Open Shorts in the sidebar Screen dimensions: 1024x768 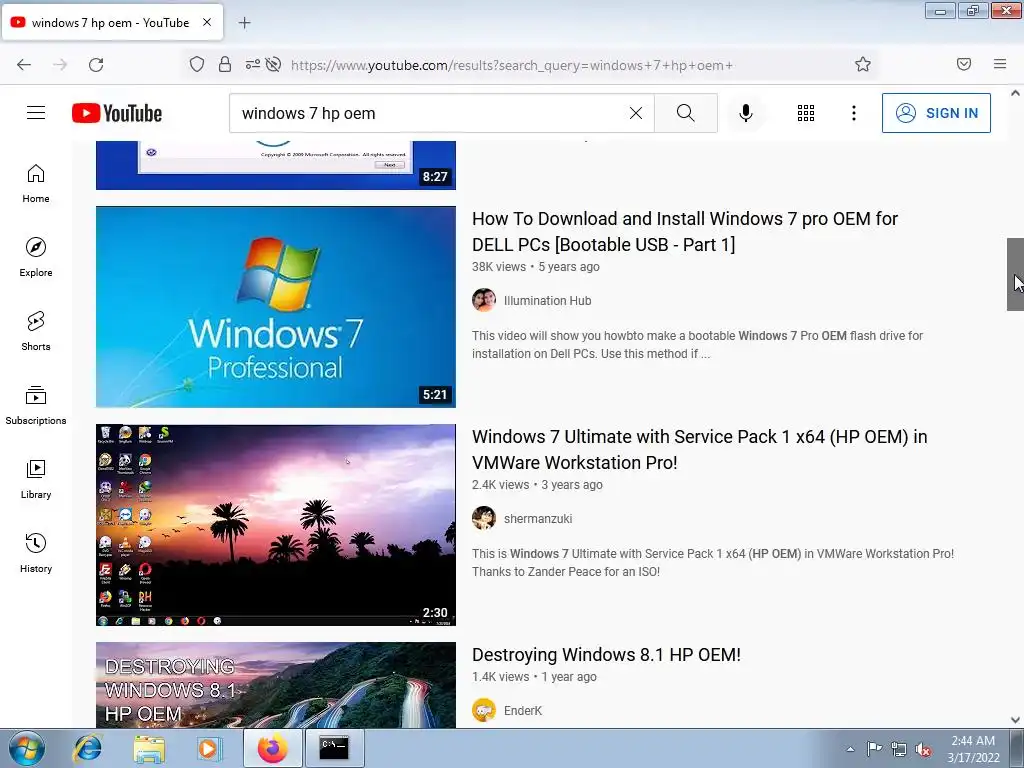tap(36, 331)
